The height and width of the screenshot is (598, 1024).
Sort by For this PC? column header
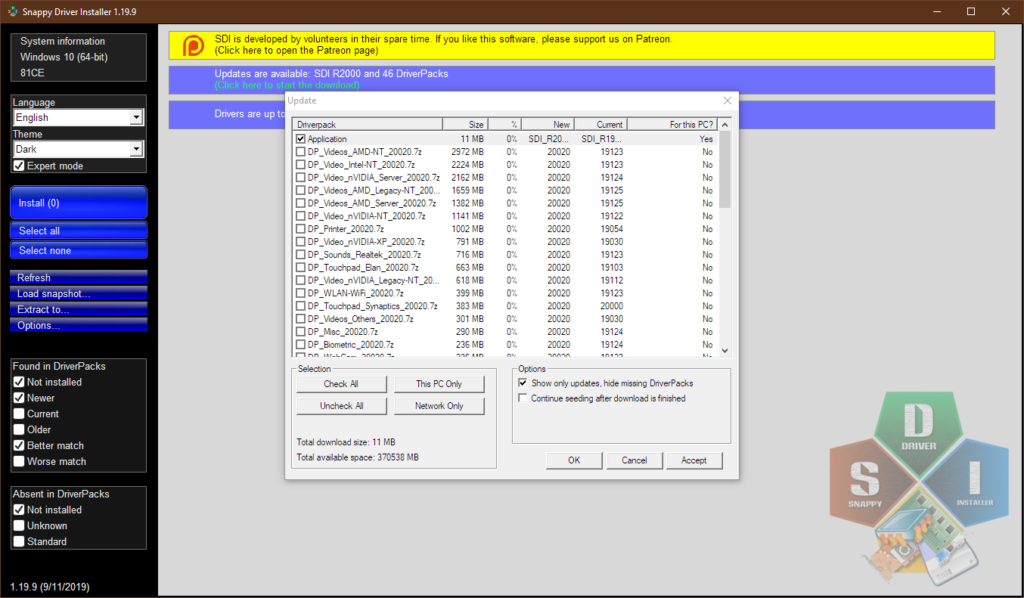coord(672,124)
